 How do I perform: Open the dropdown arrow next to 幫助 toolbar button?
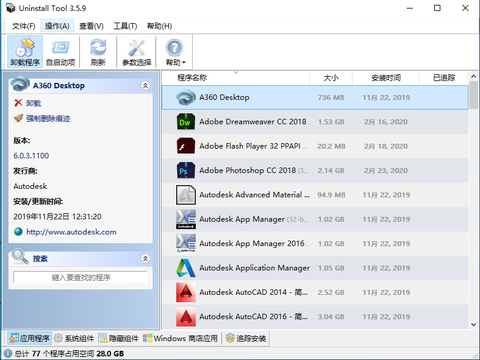point(184,62)
